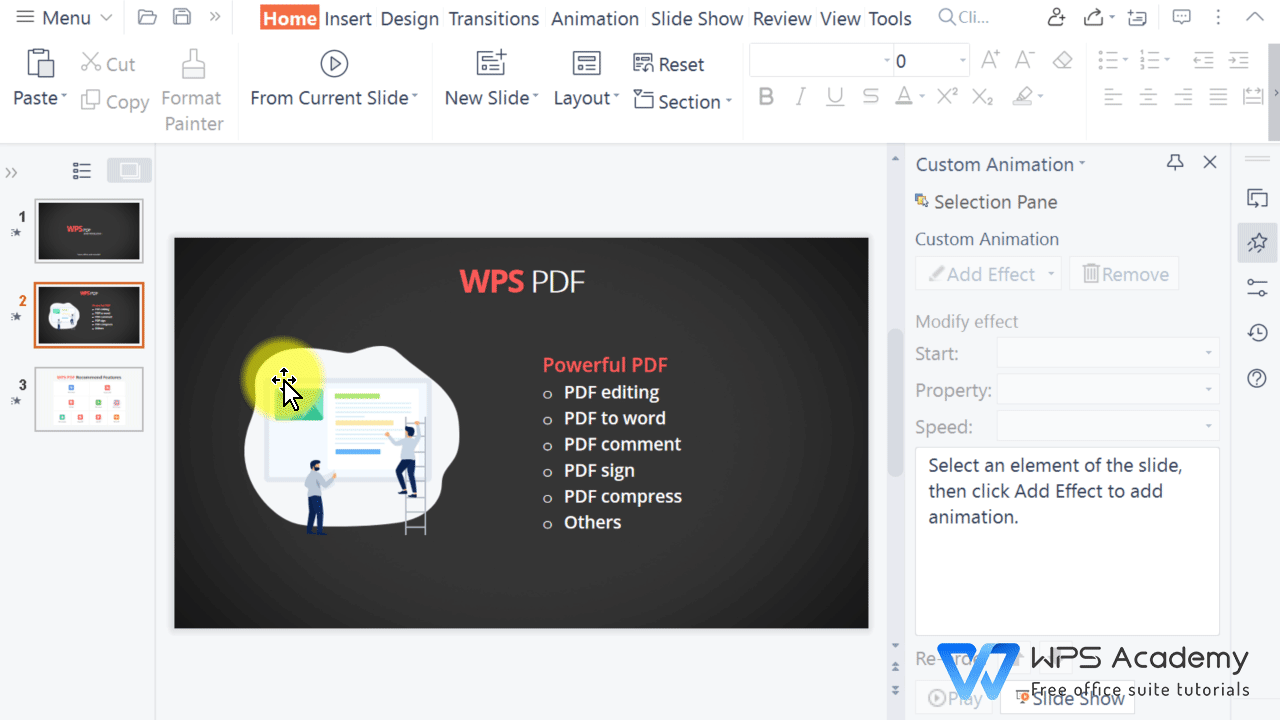Select the Format Painter tool

click(193, 92)
